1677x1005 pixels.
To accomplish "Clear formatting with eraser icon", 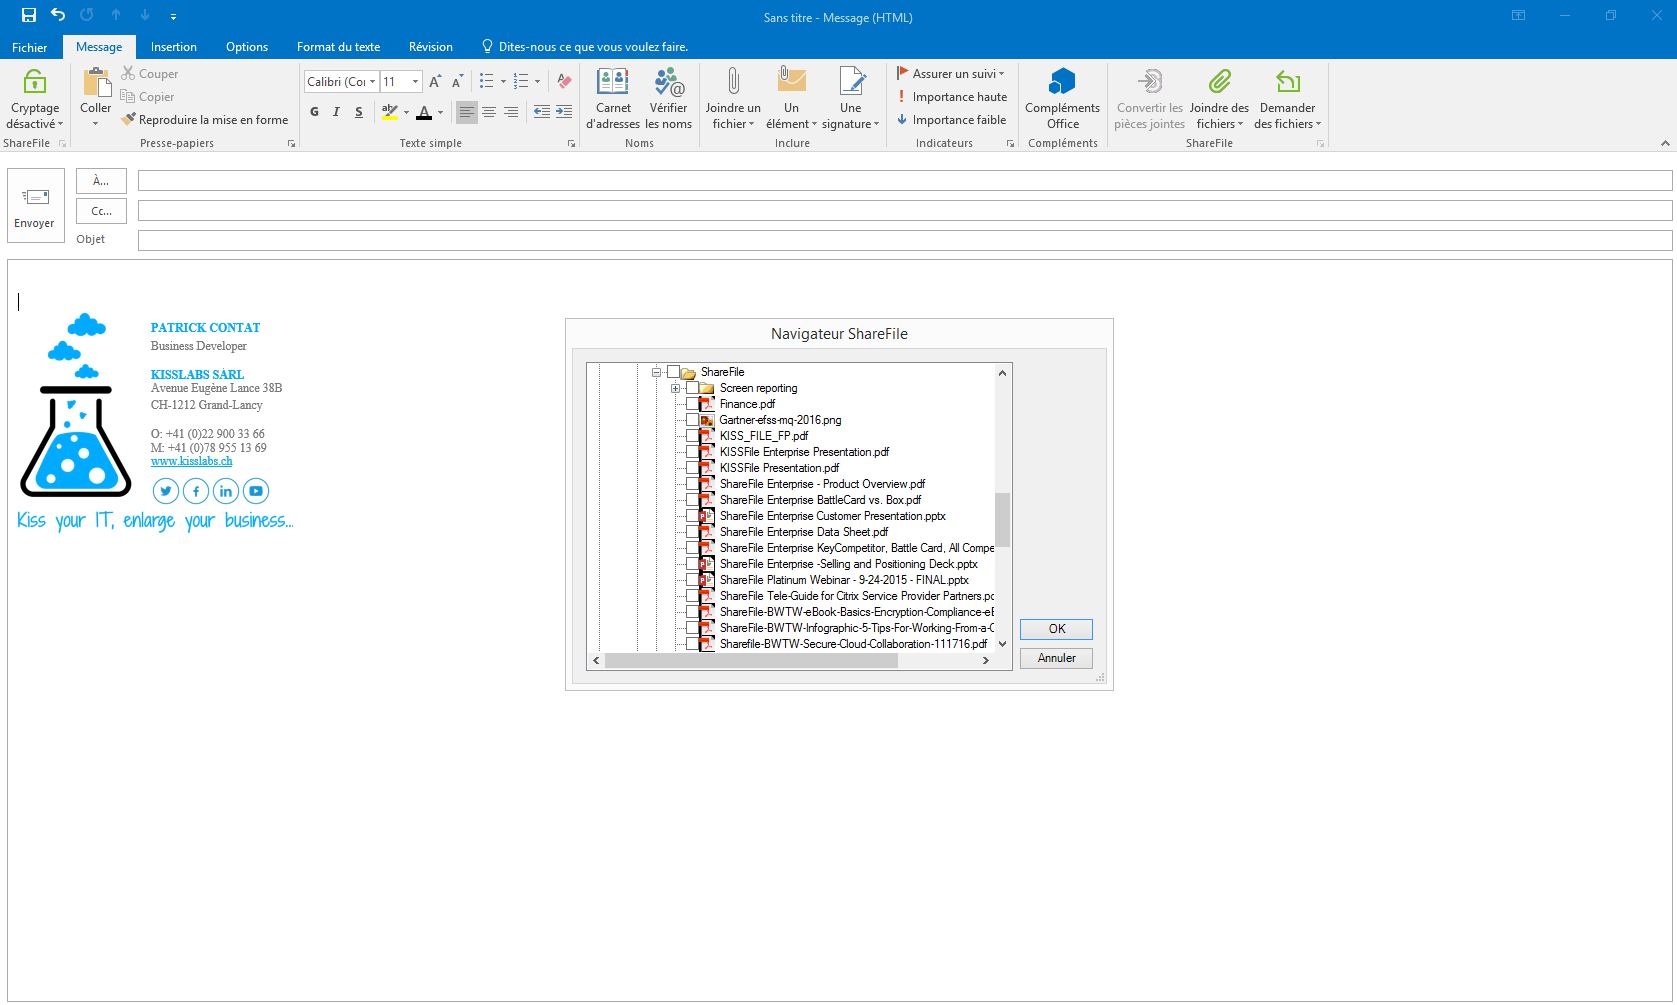I will click(564, 82).
